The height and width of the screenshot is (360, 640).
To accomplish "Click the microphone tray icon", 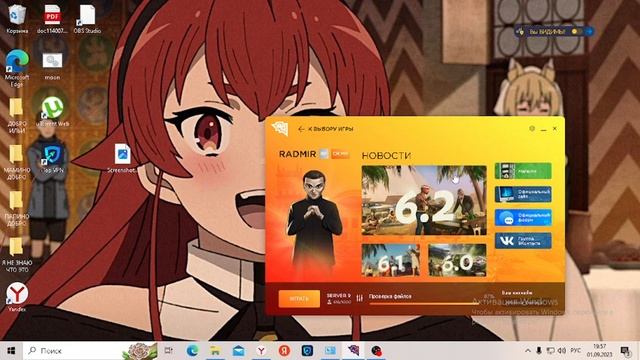I will (x=539, y=351).
